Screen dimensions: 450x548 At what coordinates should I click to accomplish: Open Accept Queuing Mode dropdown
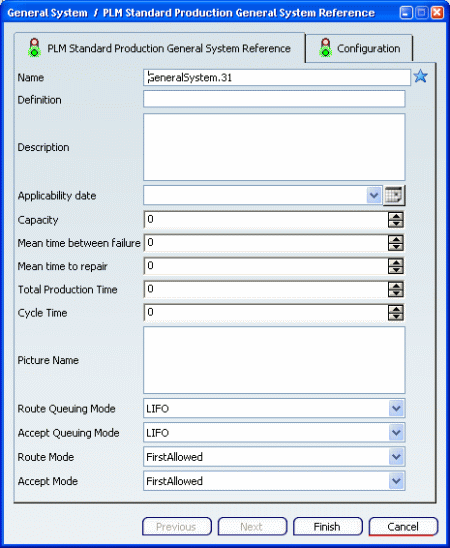pyautogui.click(x=396, y=432)
